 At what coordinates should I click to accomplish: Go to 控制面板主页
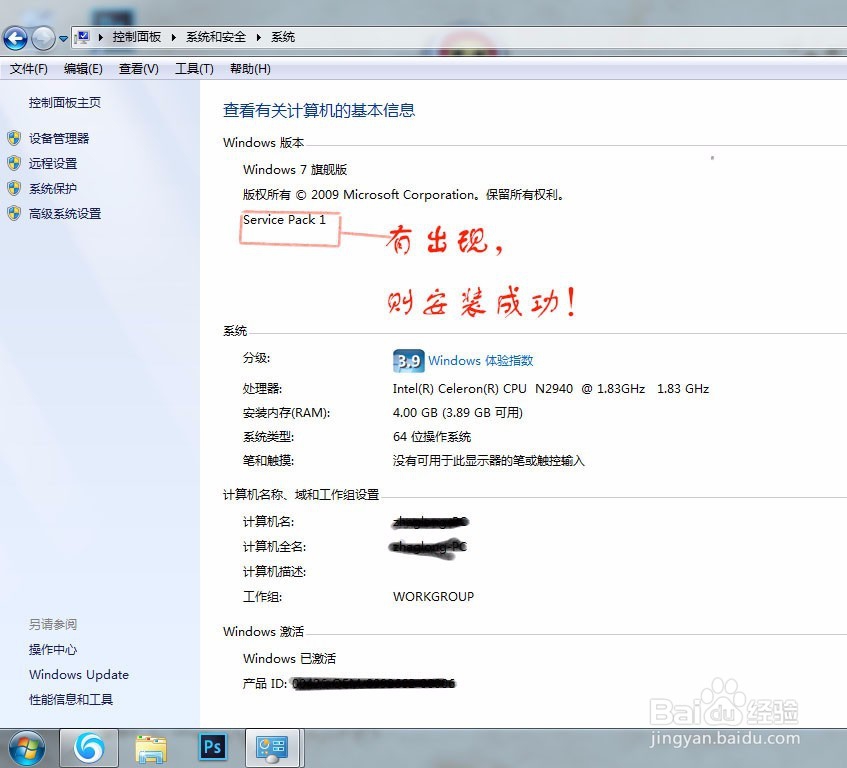tap(65, 103)
